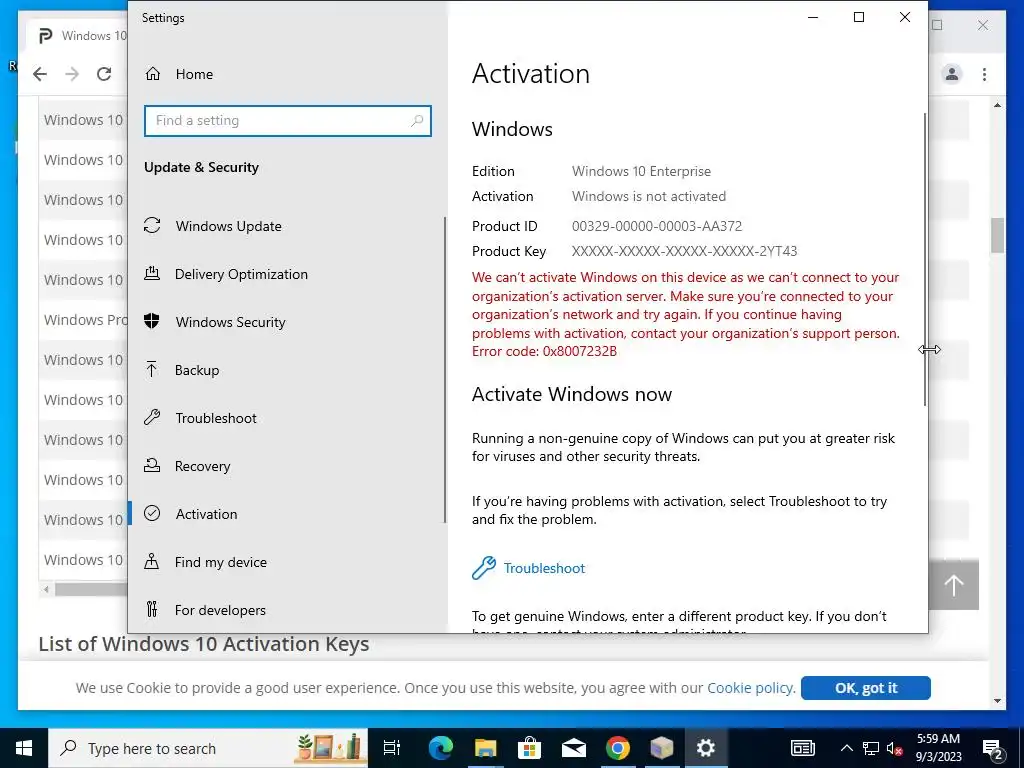This screenshot has height=768, width=1024.
Task: Click the Find my device person icon
Action: tap(152, 561)
